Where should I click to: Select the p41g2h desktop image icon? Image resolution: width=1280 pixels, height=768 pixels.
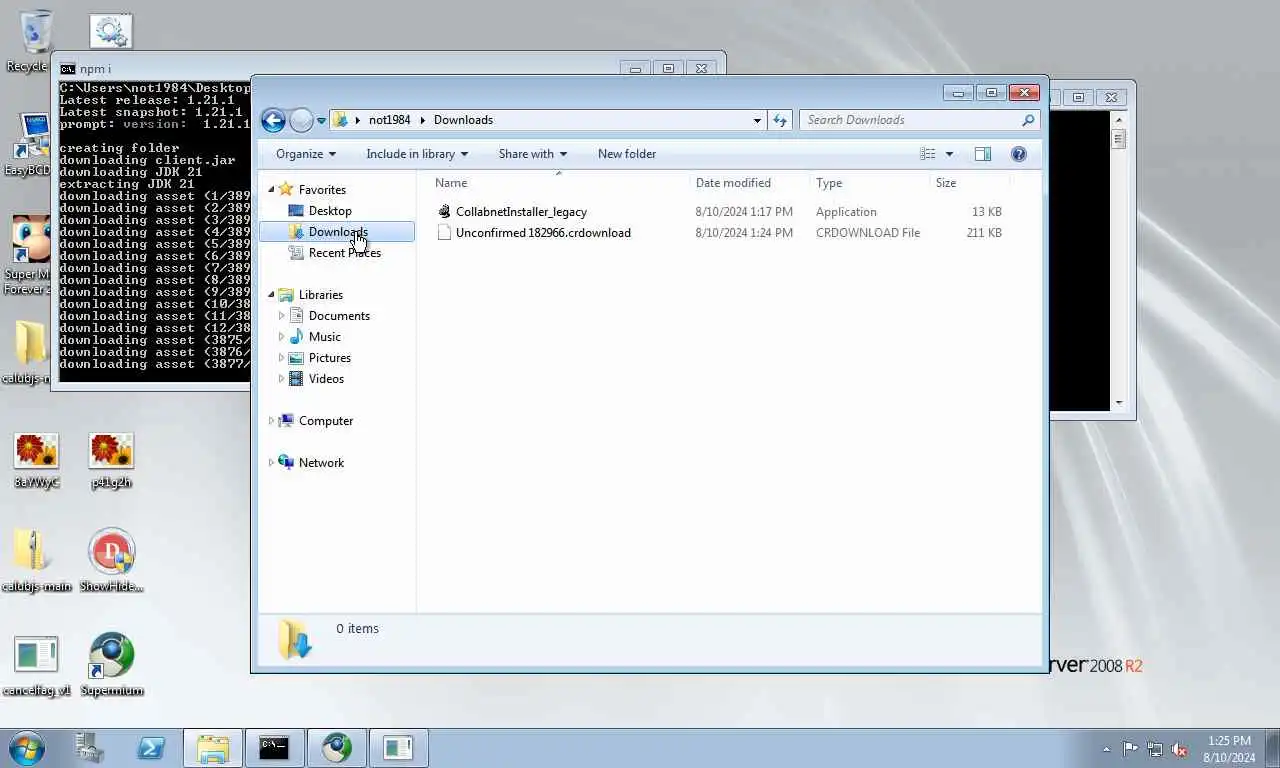pos(111,461)
